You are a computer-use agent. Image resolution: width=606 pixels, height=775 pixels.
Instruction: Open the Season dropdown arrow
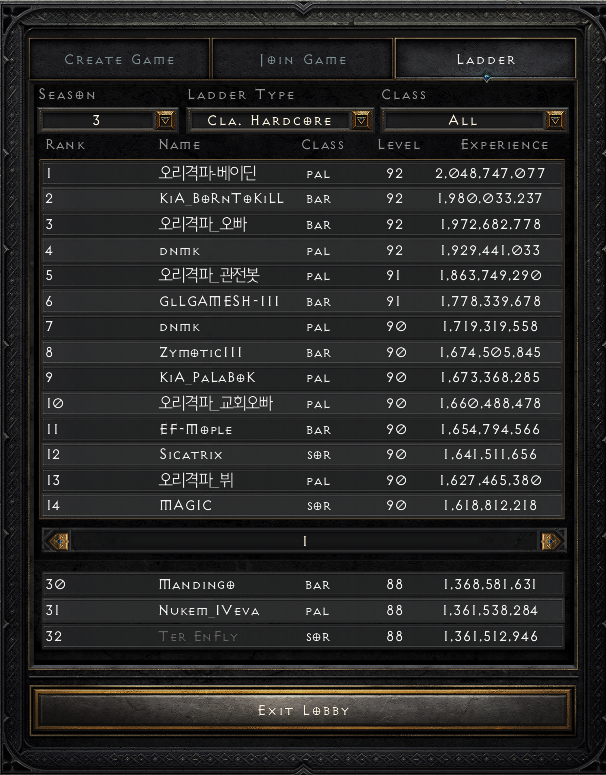click(x=165, y=120)
